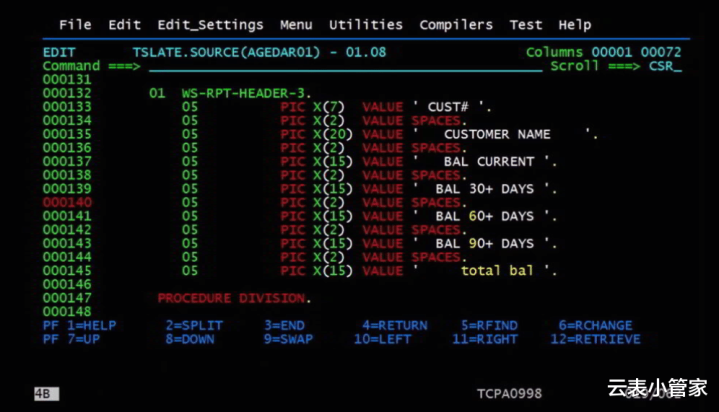Click the BAL 90+ DAYS literal
The width and height of the screenshot is (719, 412).
click(x=485, y=243)
